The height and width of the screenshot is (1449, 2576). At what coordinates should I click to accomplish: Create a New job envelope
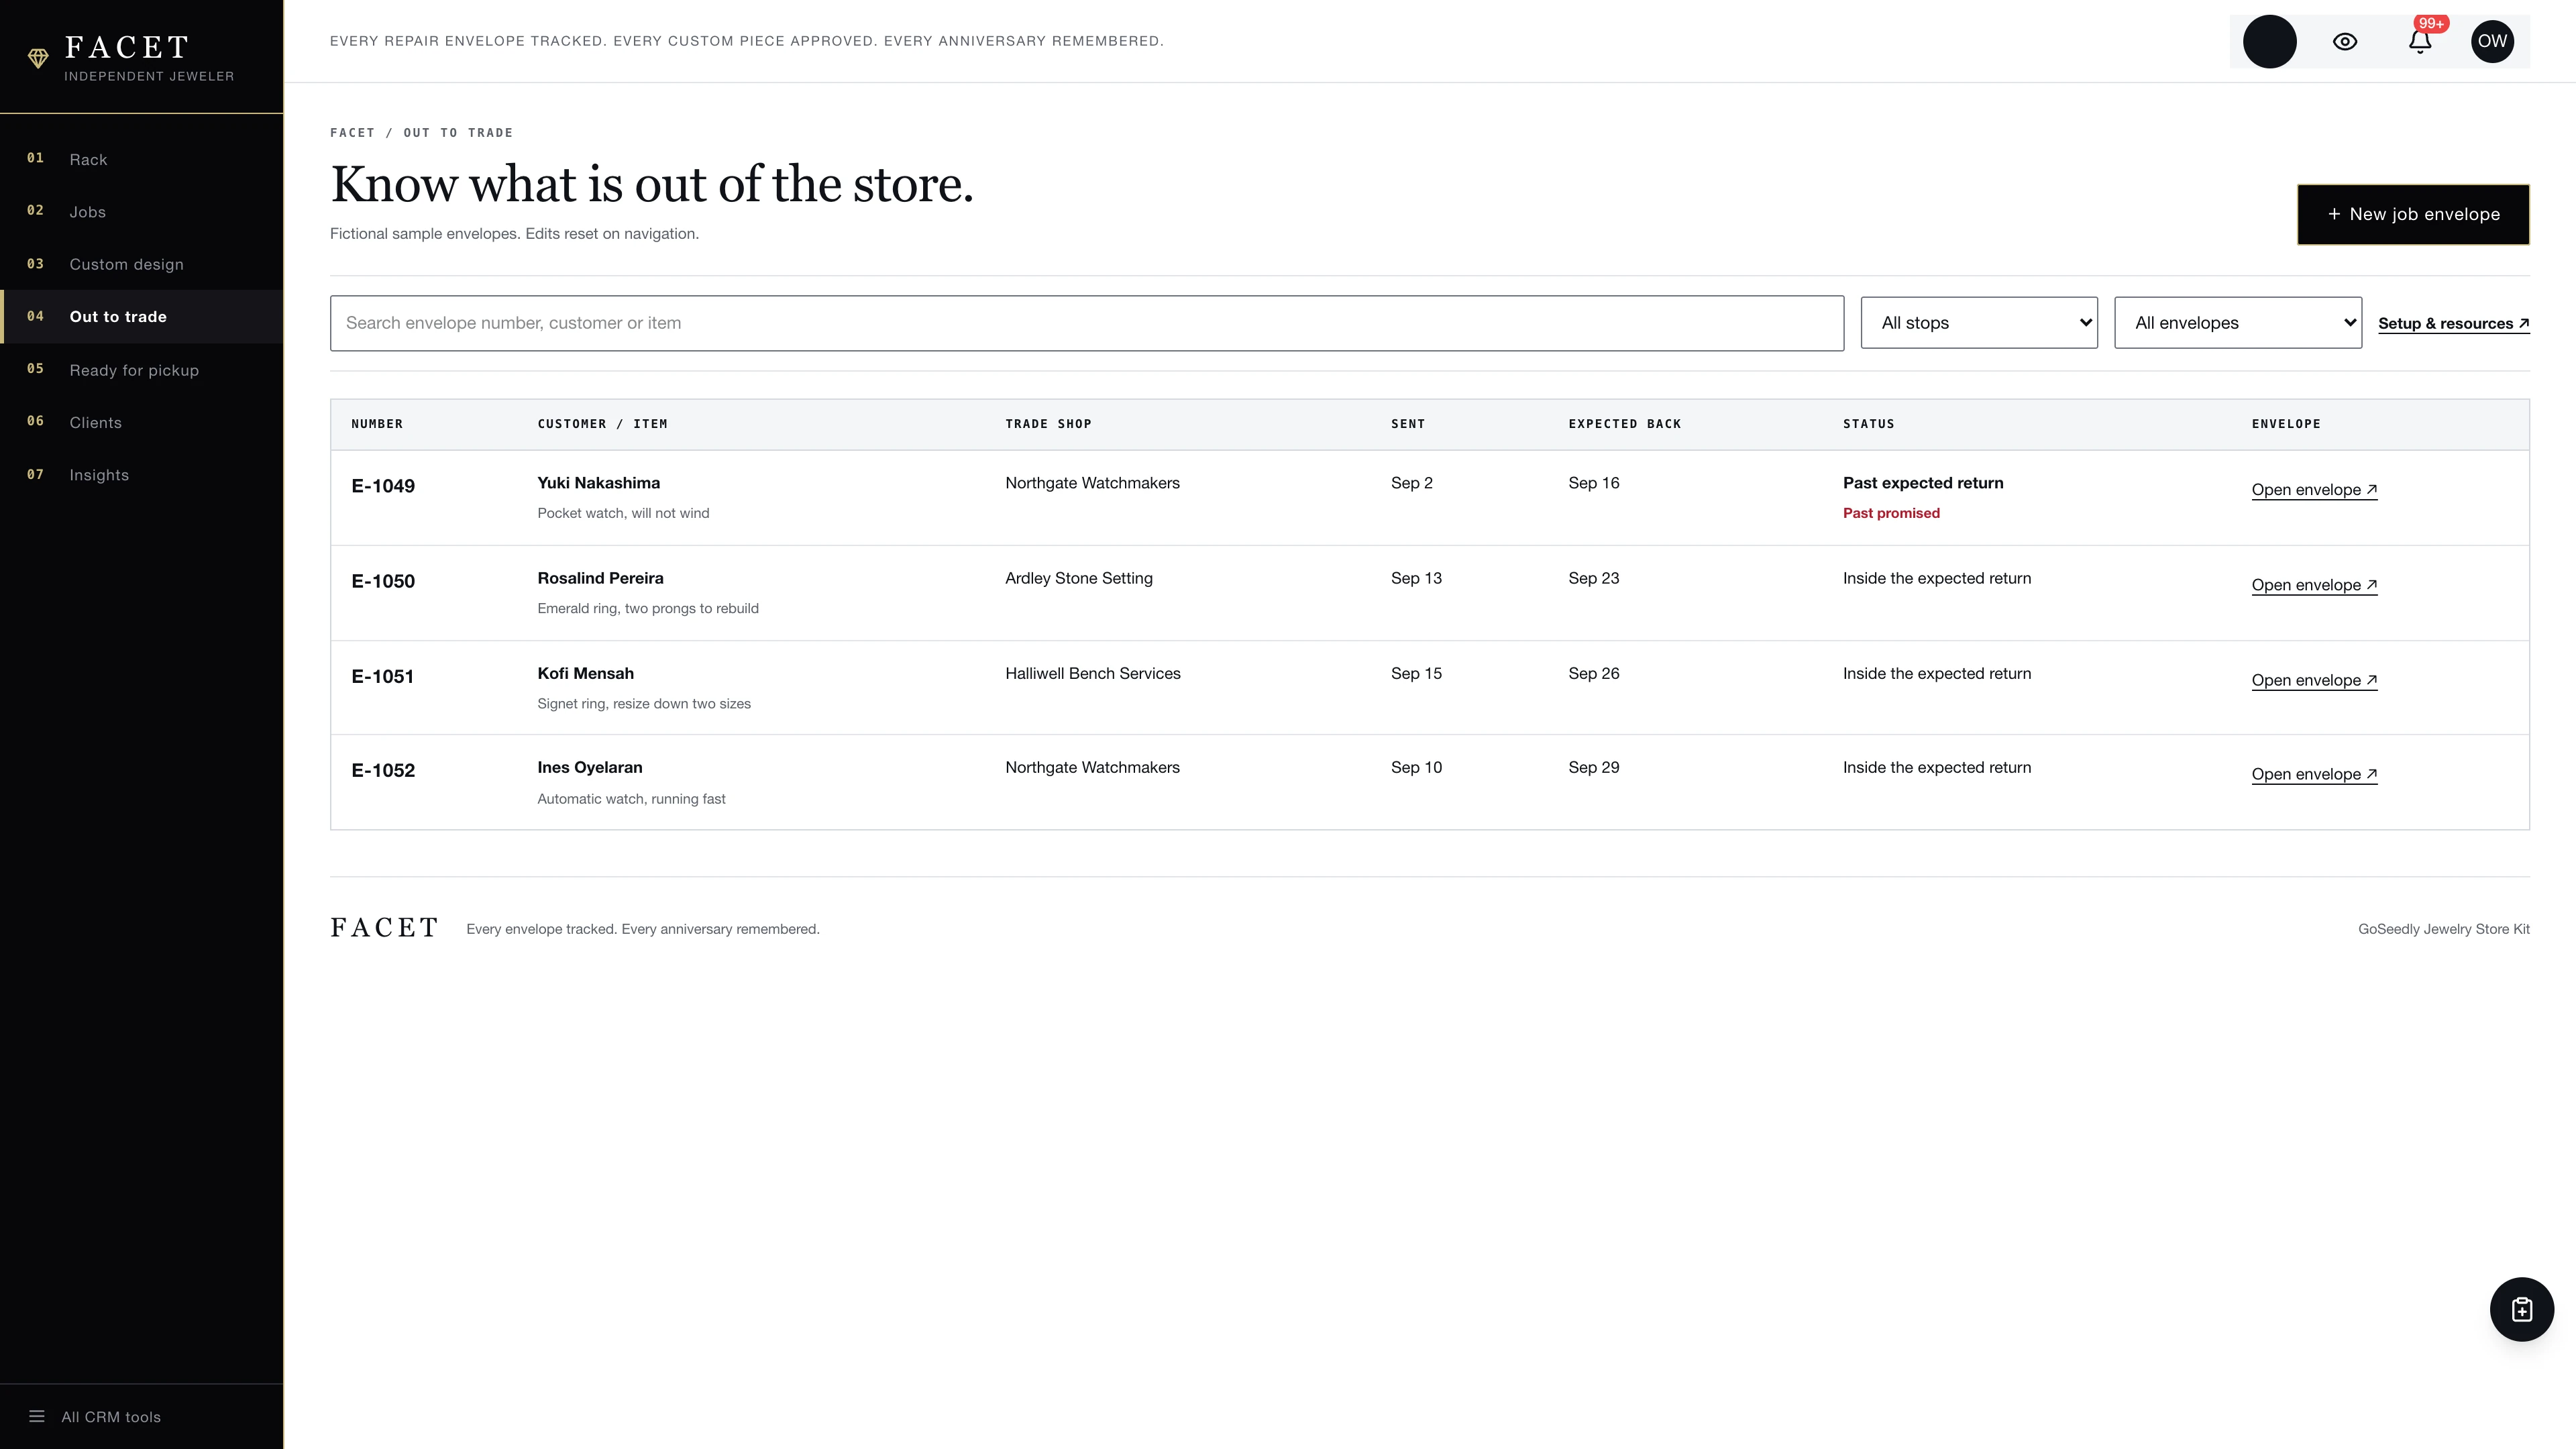tap(2413, 214)
